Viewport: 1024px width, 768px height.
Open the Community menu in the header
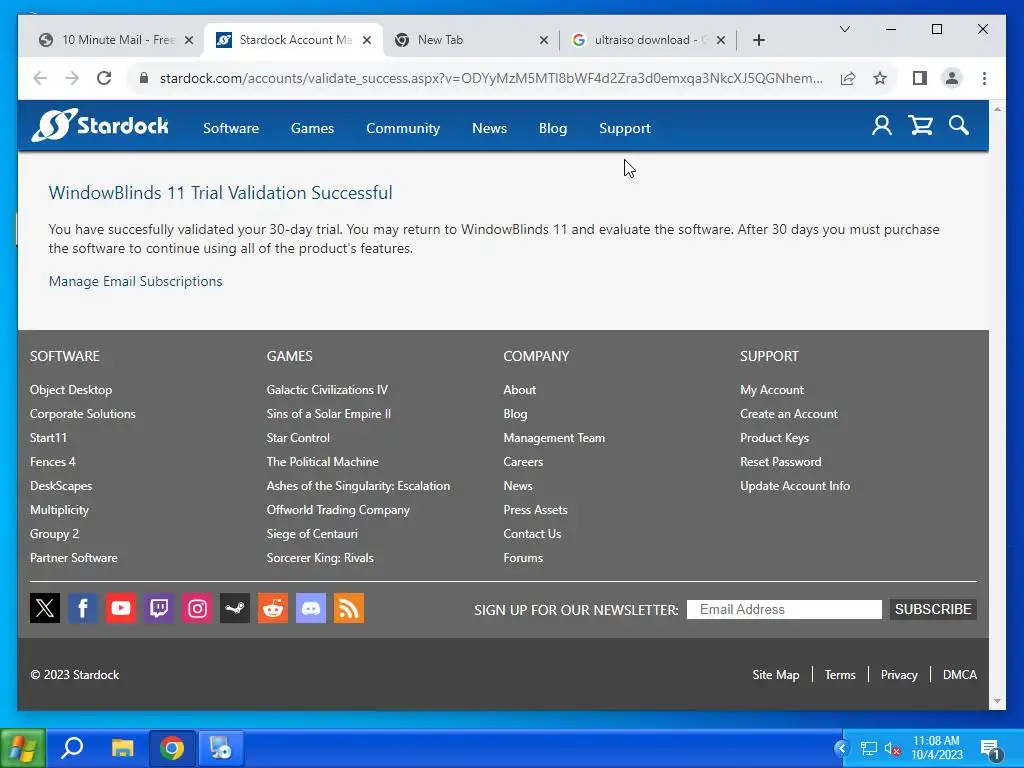402,128
